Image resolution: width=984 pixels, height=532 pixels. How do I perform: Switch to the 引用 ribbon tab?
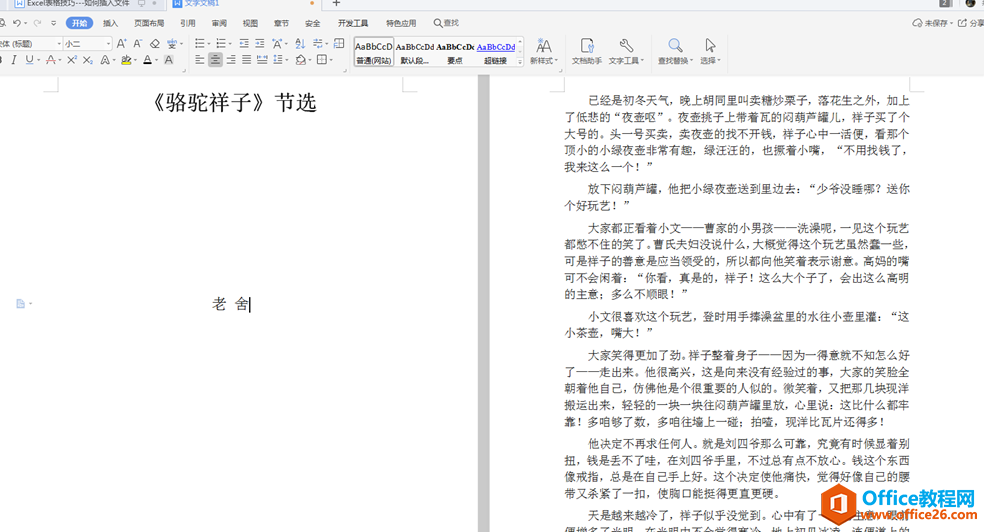(188, 23)
